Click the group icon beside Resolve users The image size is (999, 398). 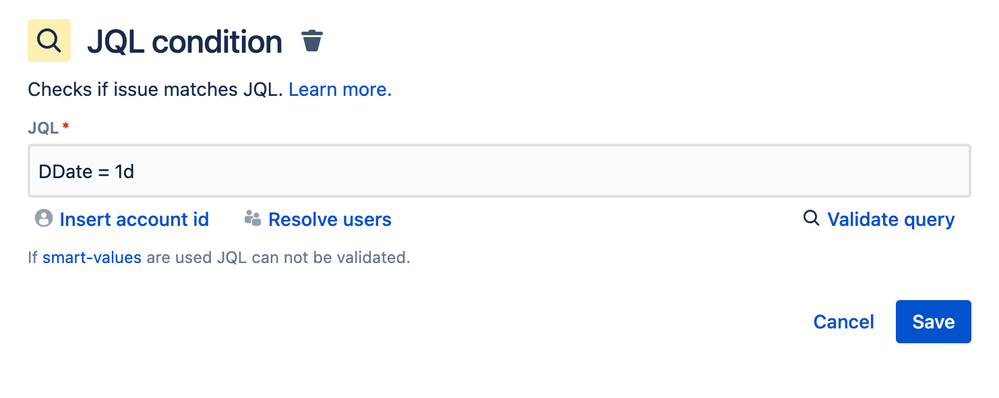point(252,218)
